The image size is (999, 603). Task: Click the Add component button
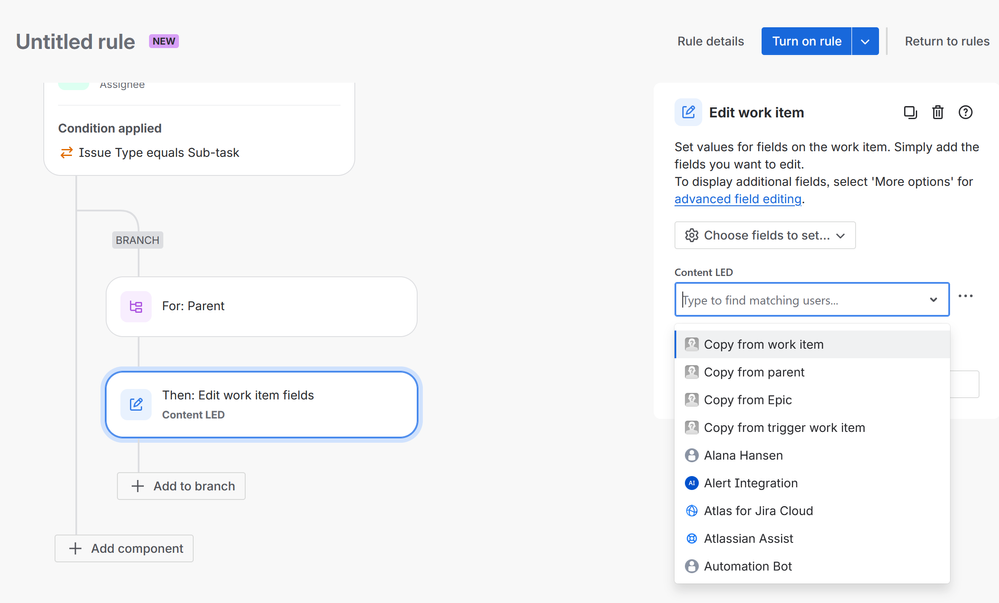pyautogui.click(x=124, y=549)
